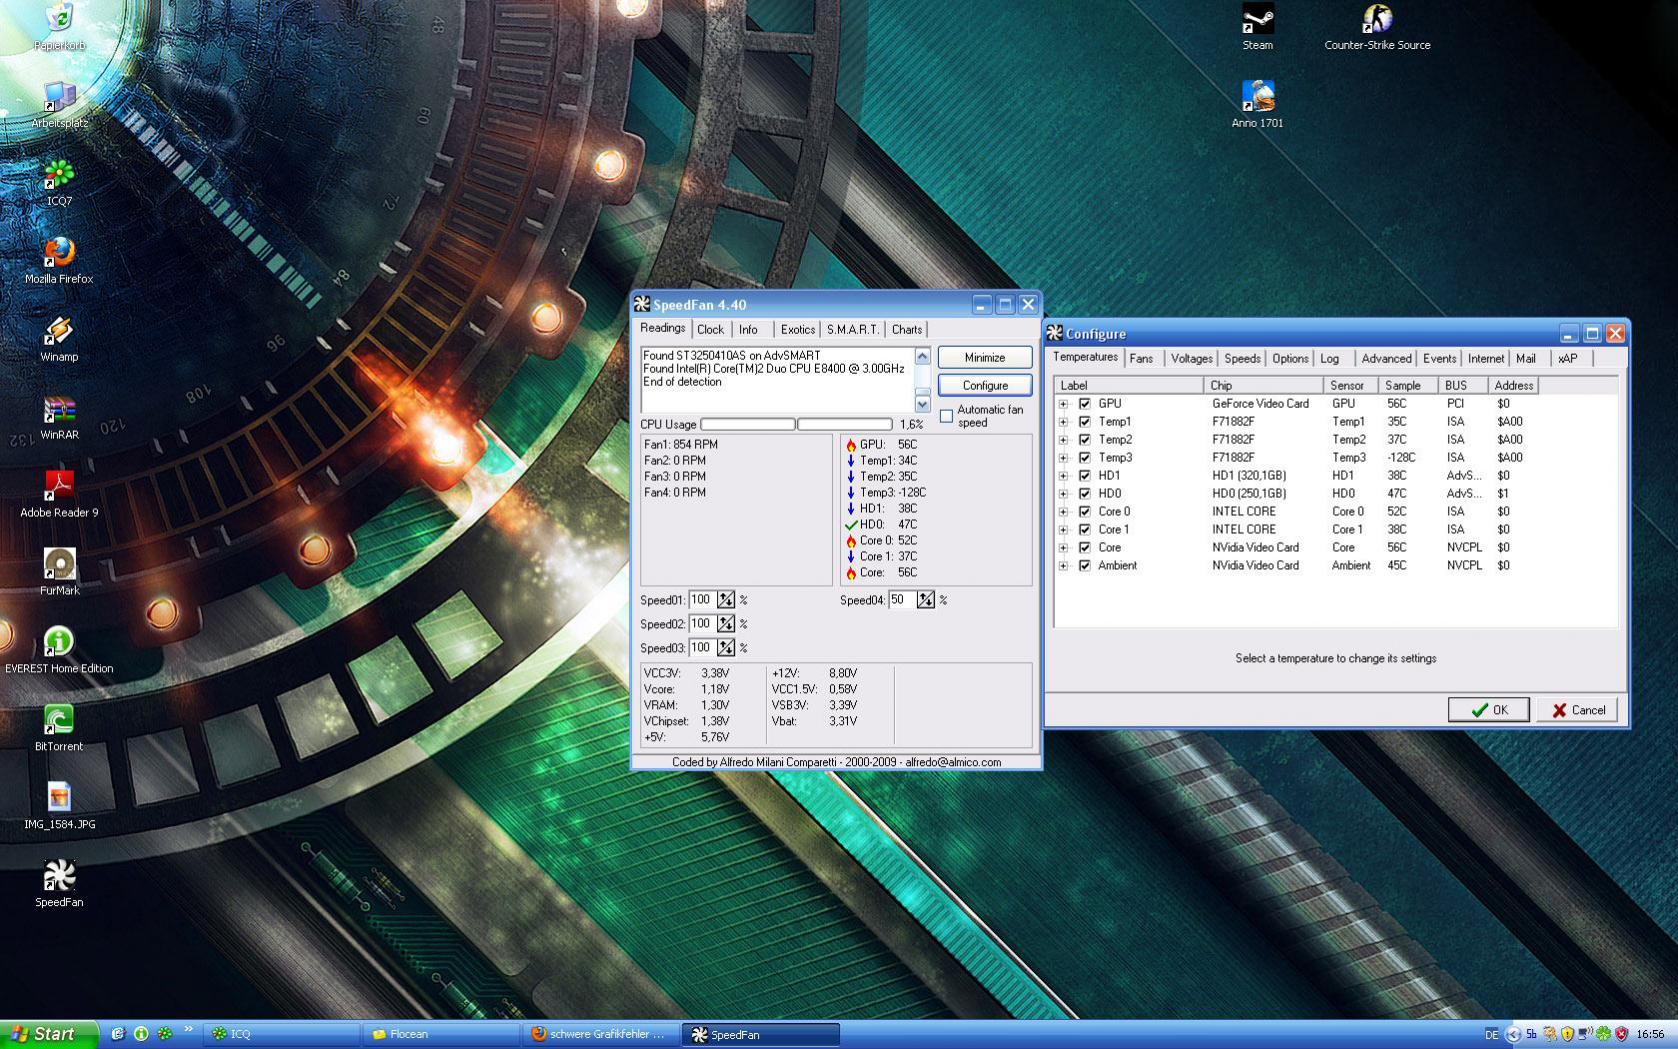The width and height of the screenshot is (1678, 1049).
Task: Open the BitTorrent desktop icon
Action: [59, 721]
